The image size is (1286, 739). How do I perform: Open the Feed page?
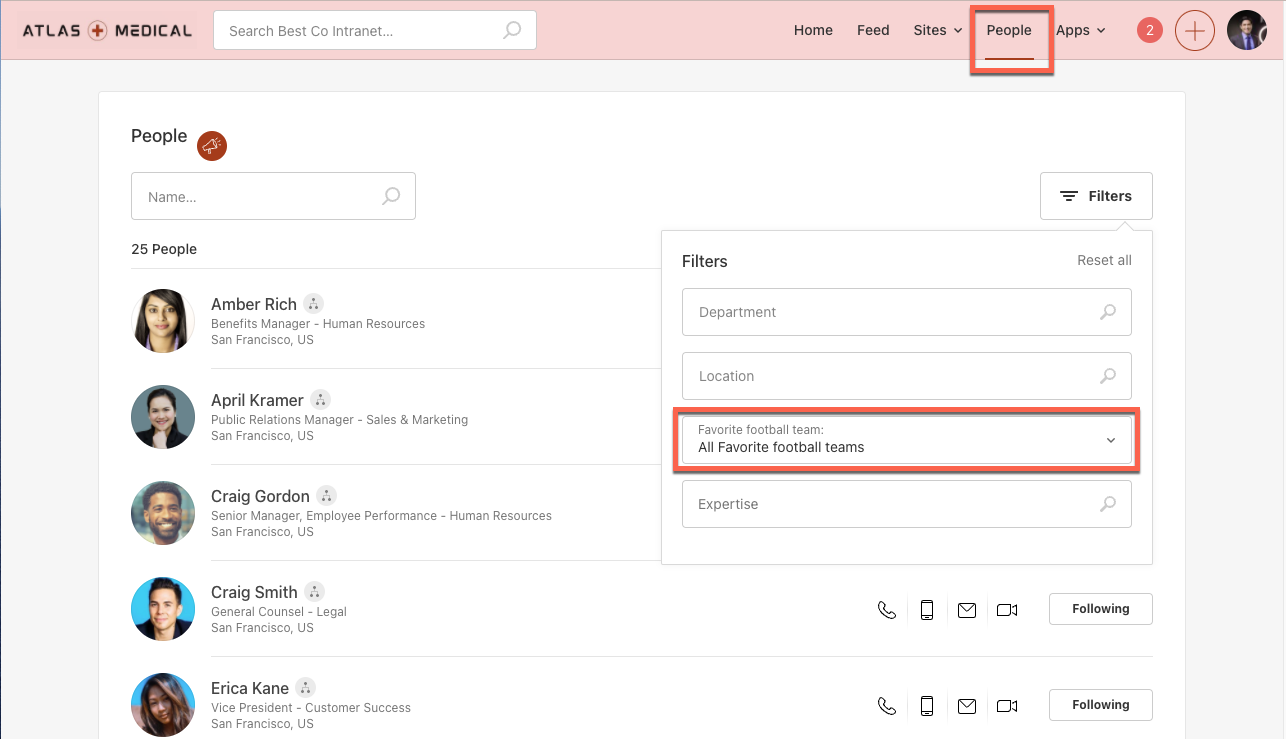coord(873,31)
